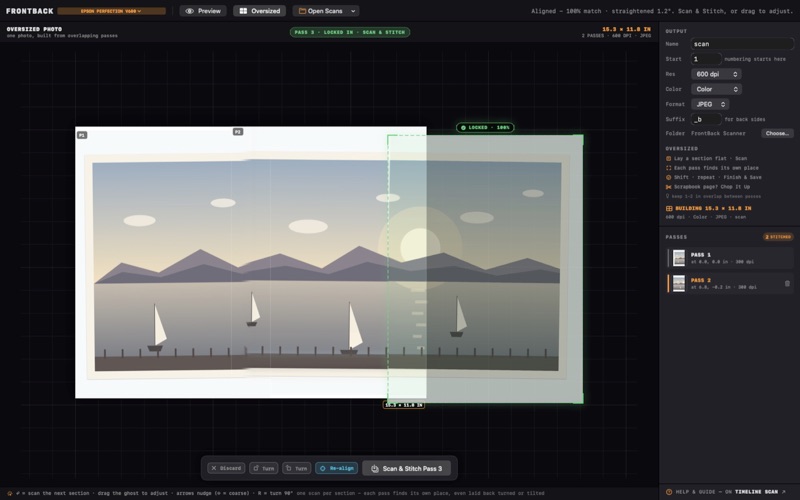Click the Suffix field with _b

(706, 119)
